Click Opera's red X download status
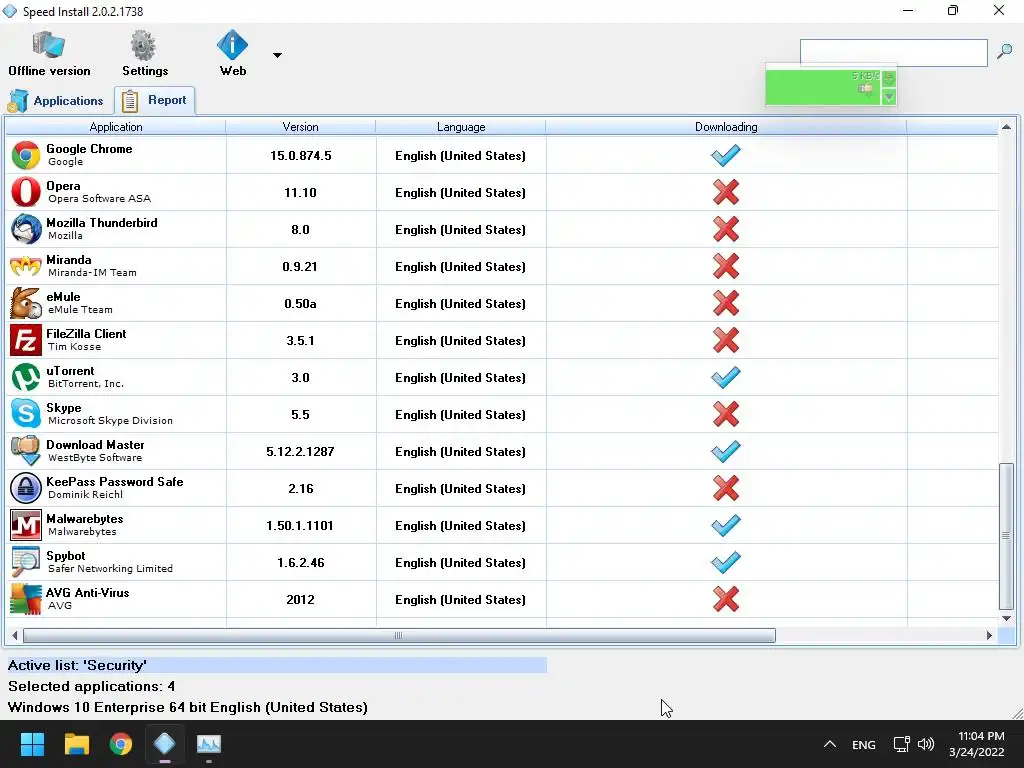Screen dimensions: 1024x768 tap(726, 192)
